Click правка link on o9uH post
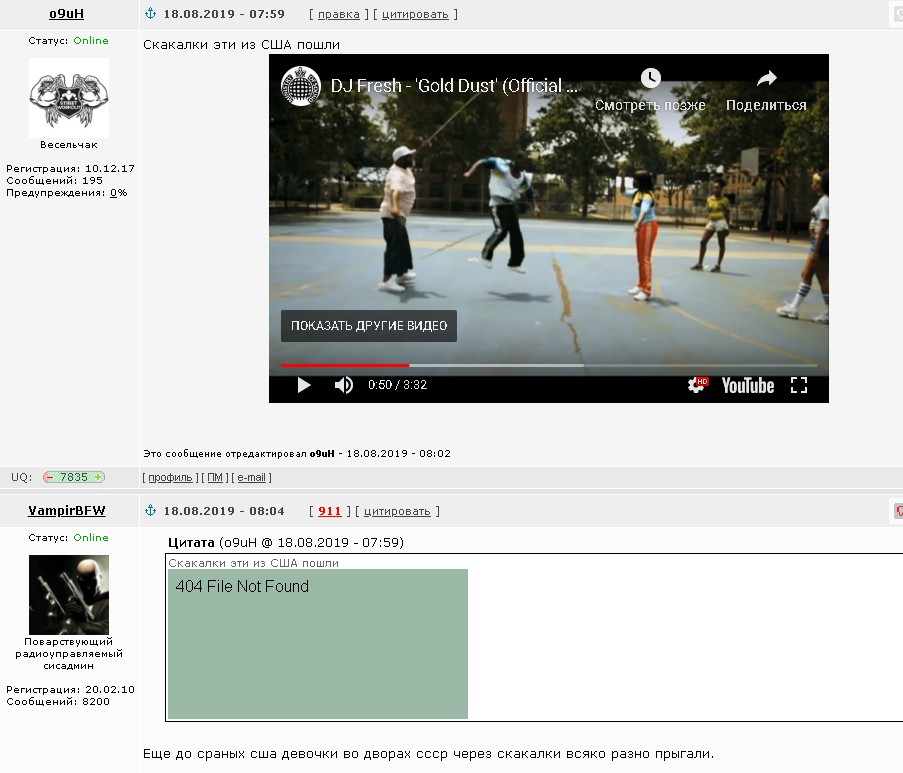The image size is (903, 773). click(339, 14)
